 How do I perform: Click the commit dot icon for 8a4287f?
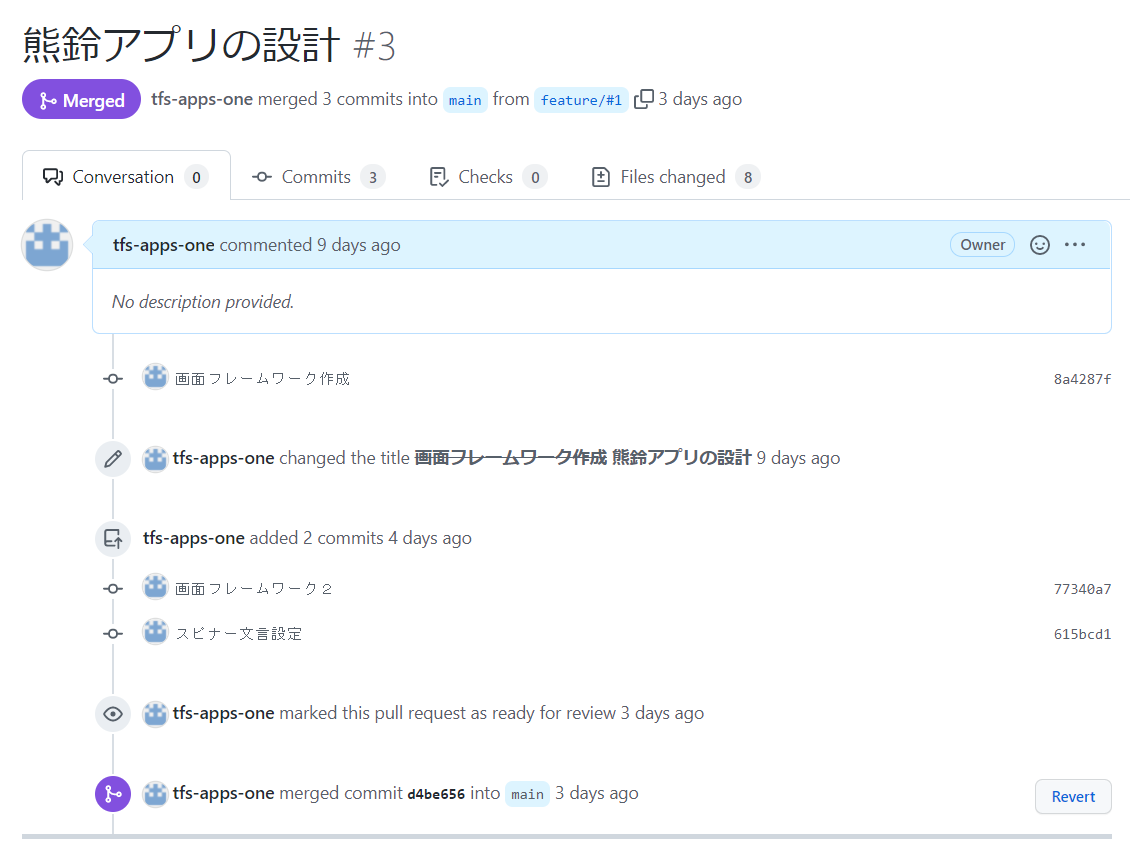click(113, 378)
